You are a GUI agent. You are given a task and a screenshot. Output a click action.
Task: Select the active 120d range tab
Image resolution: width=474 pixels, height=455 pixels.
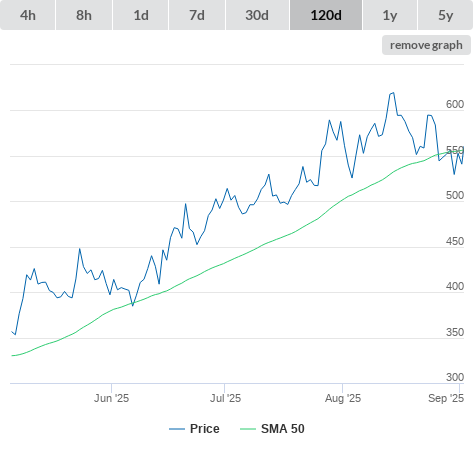tap(326, 15)
